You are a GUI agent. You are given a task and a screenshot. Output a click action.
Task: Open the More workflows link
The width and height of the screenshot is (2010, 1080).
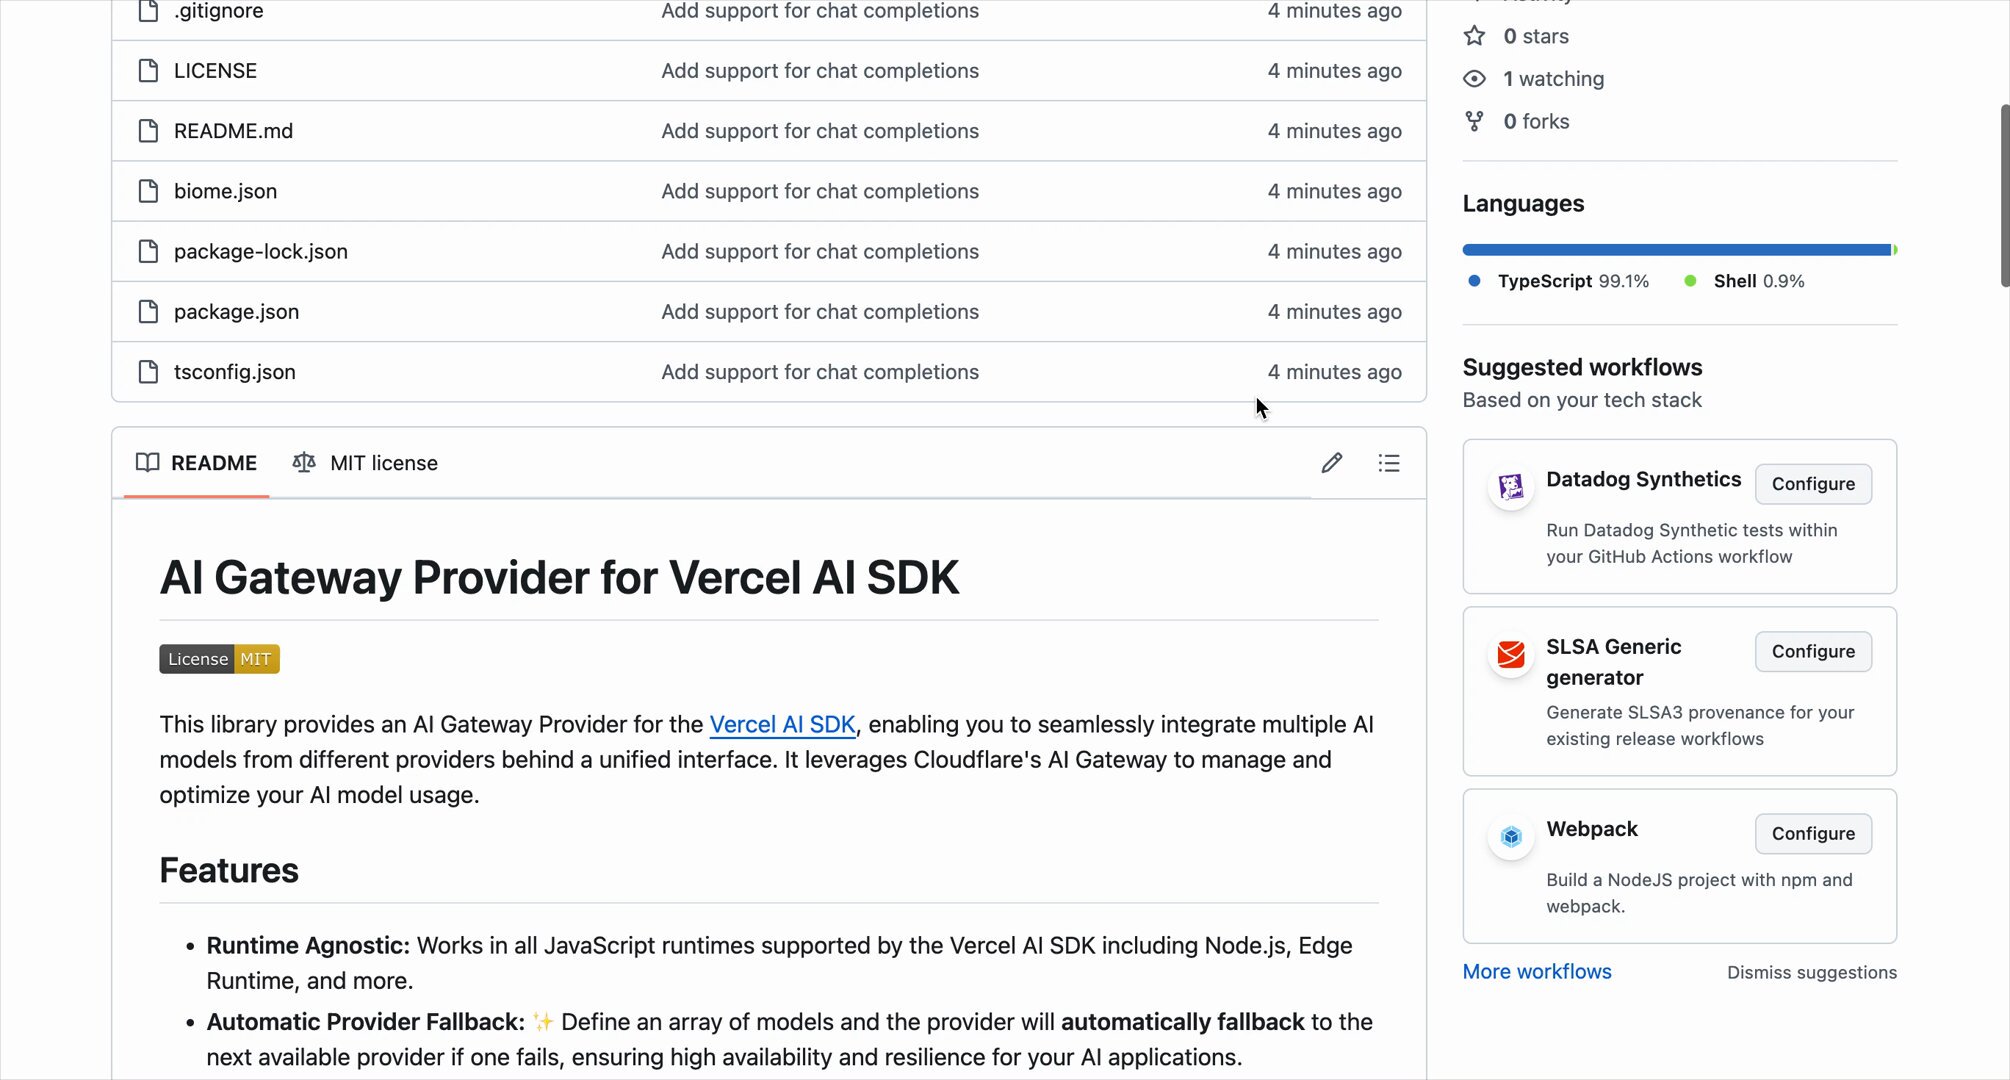[x=1536, y=972]
